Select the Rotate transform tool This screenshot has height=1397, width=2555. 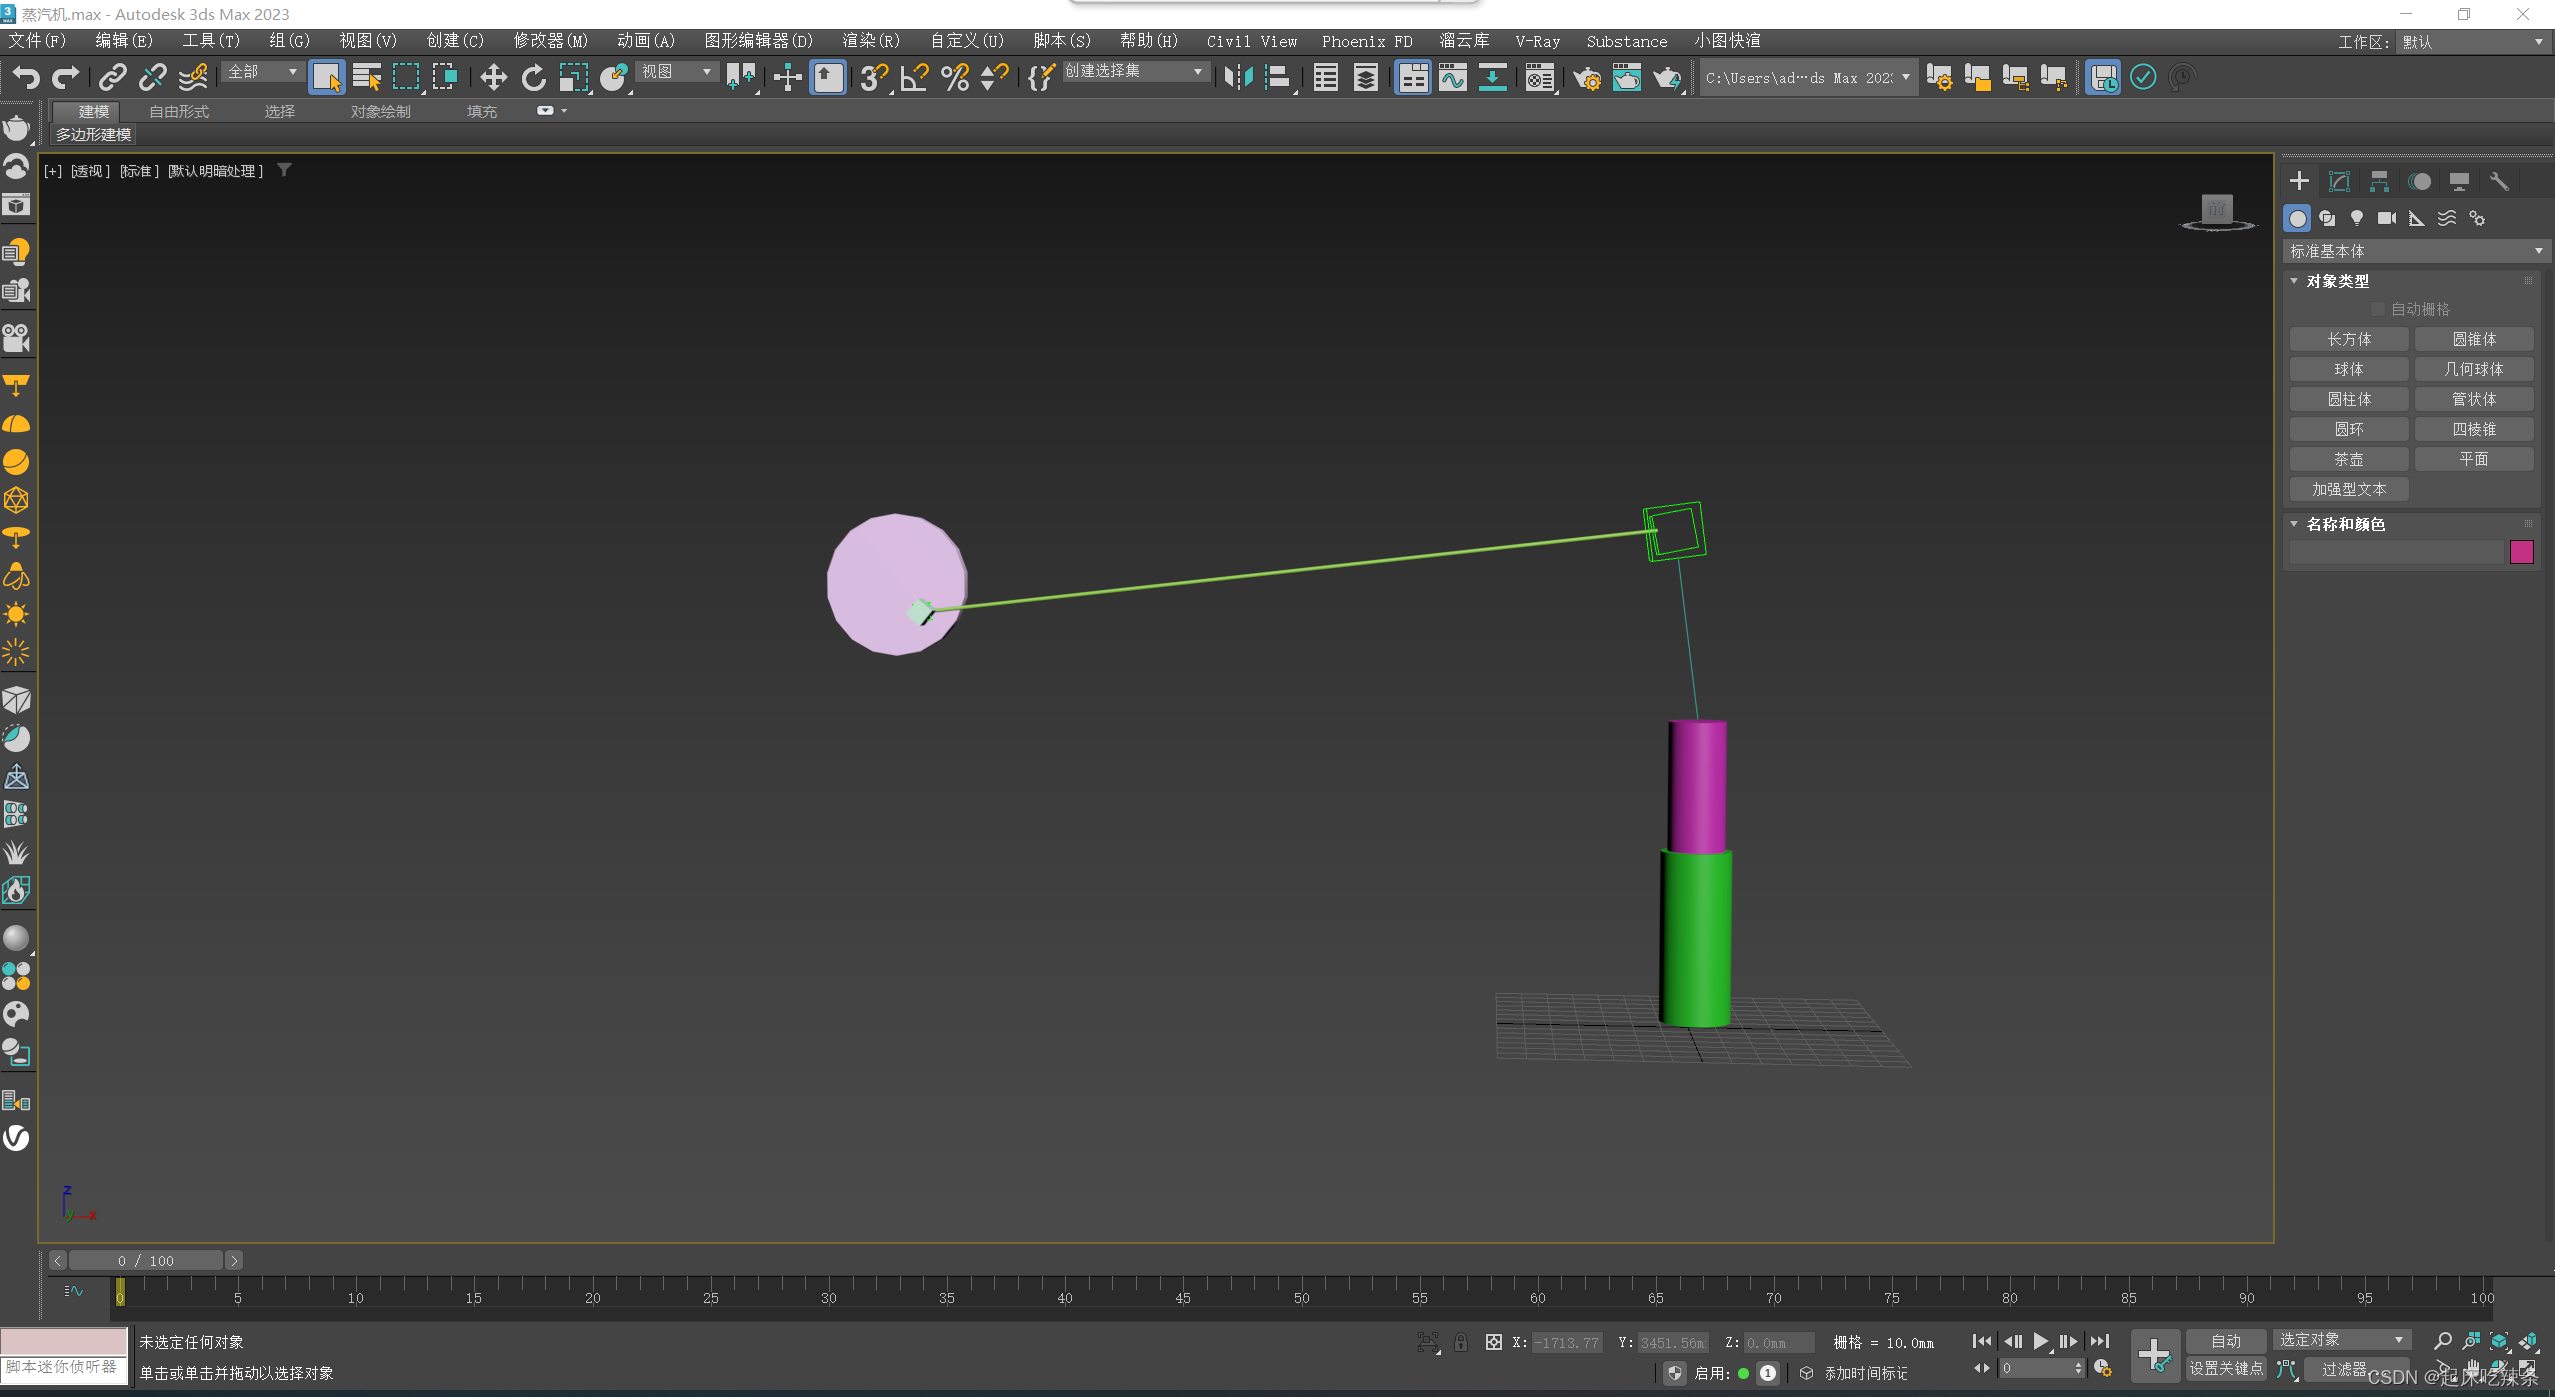click(x=533, y=77)
